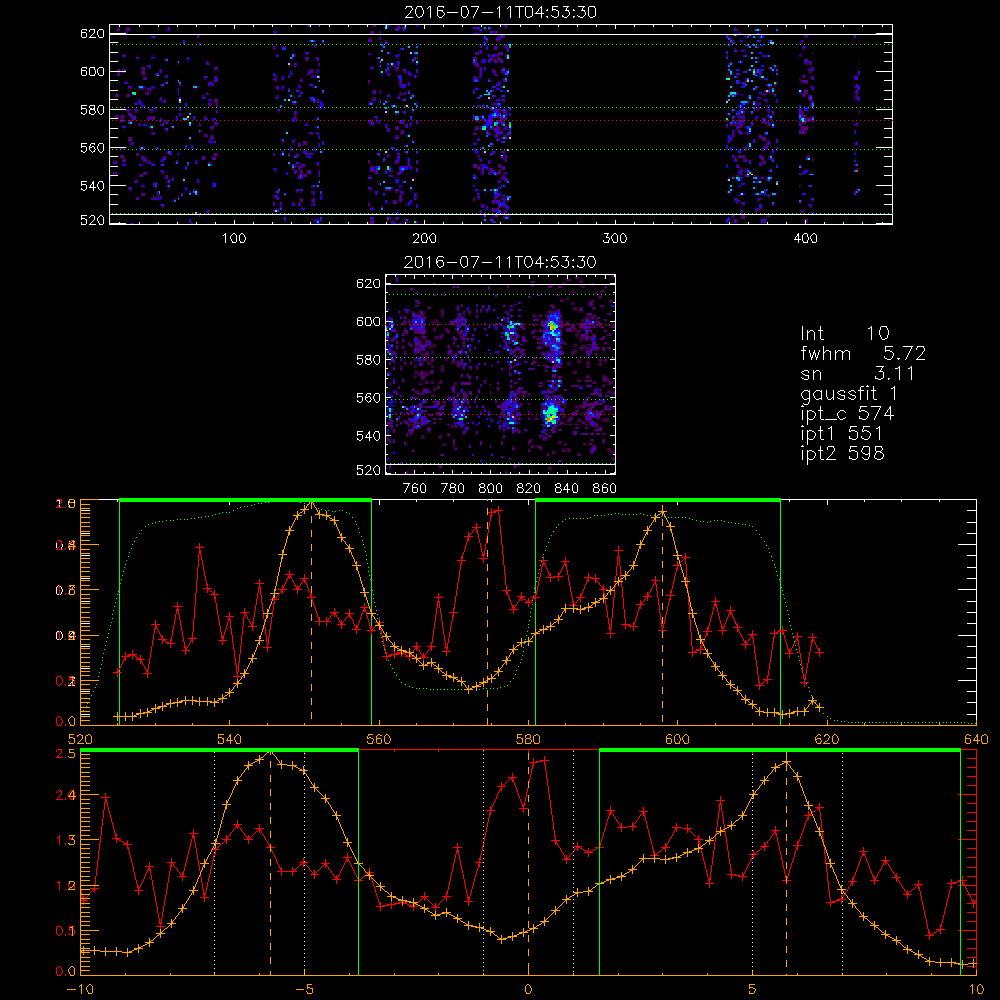Click x-axis label 200 on top image
The width and height of the screenshot is (1000, 1000).
[424, 239]
